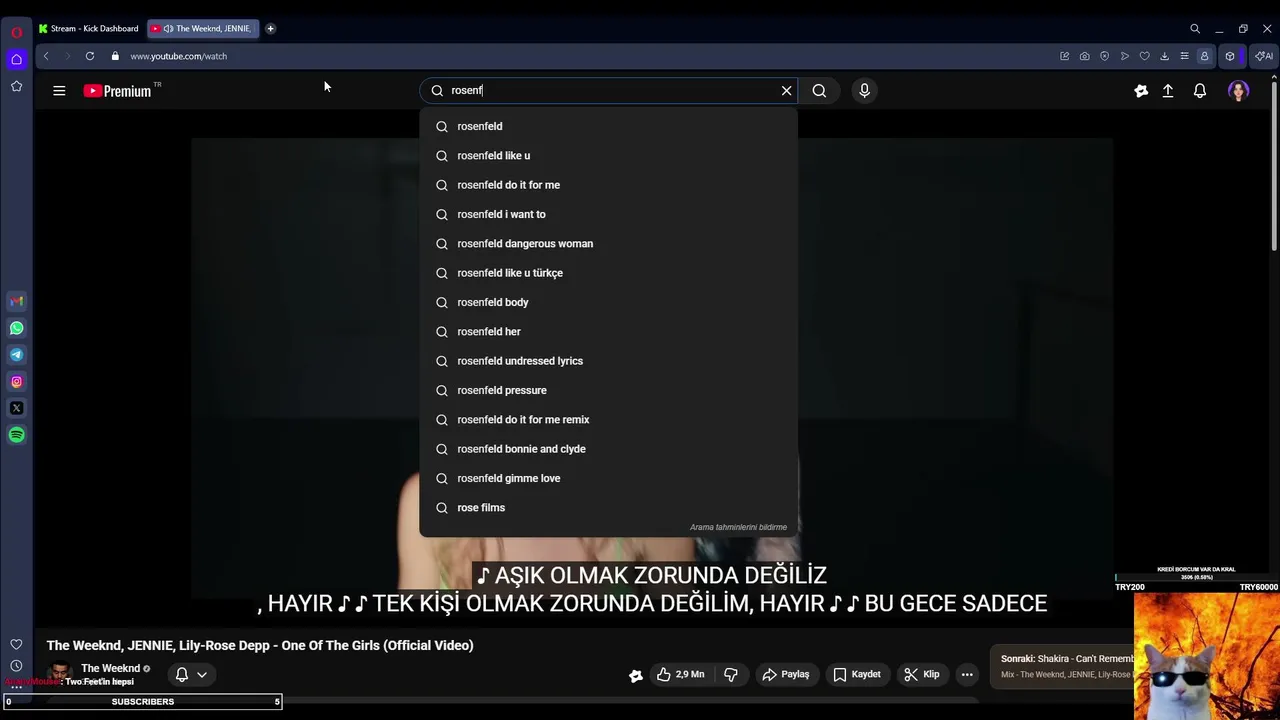Open a new browser tab
Image resolution: width=1280 pixels, height=720 pixels.
[270, 29]
